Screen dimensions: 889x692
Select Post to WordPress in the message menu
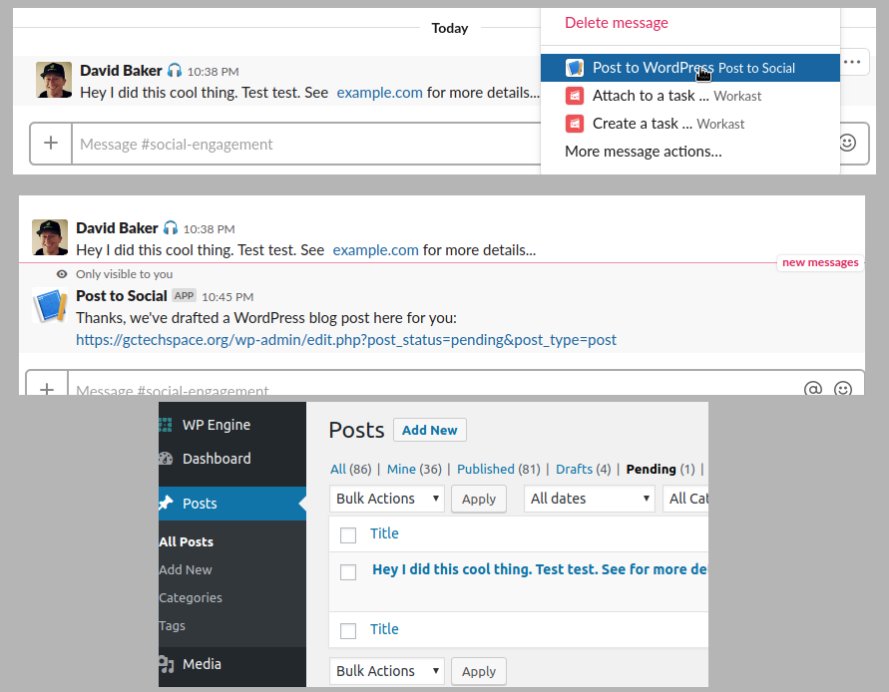click(690, 68)
